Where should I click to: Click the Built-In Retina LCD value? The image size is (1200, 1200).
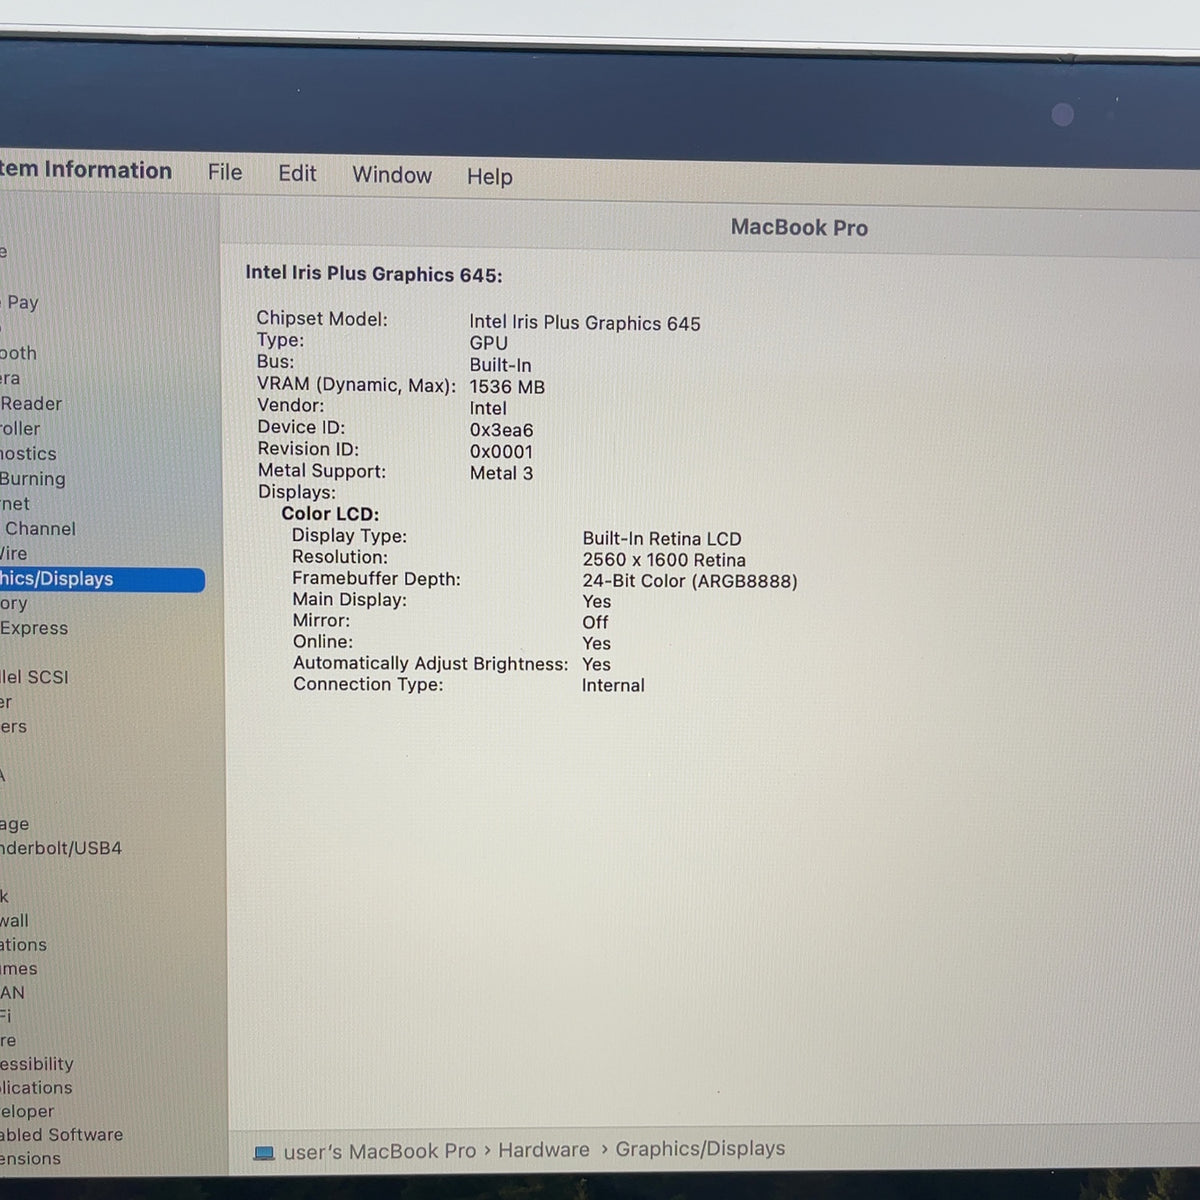click(x=662, y=539)
